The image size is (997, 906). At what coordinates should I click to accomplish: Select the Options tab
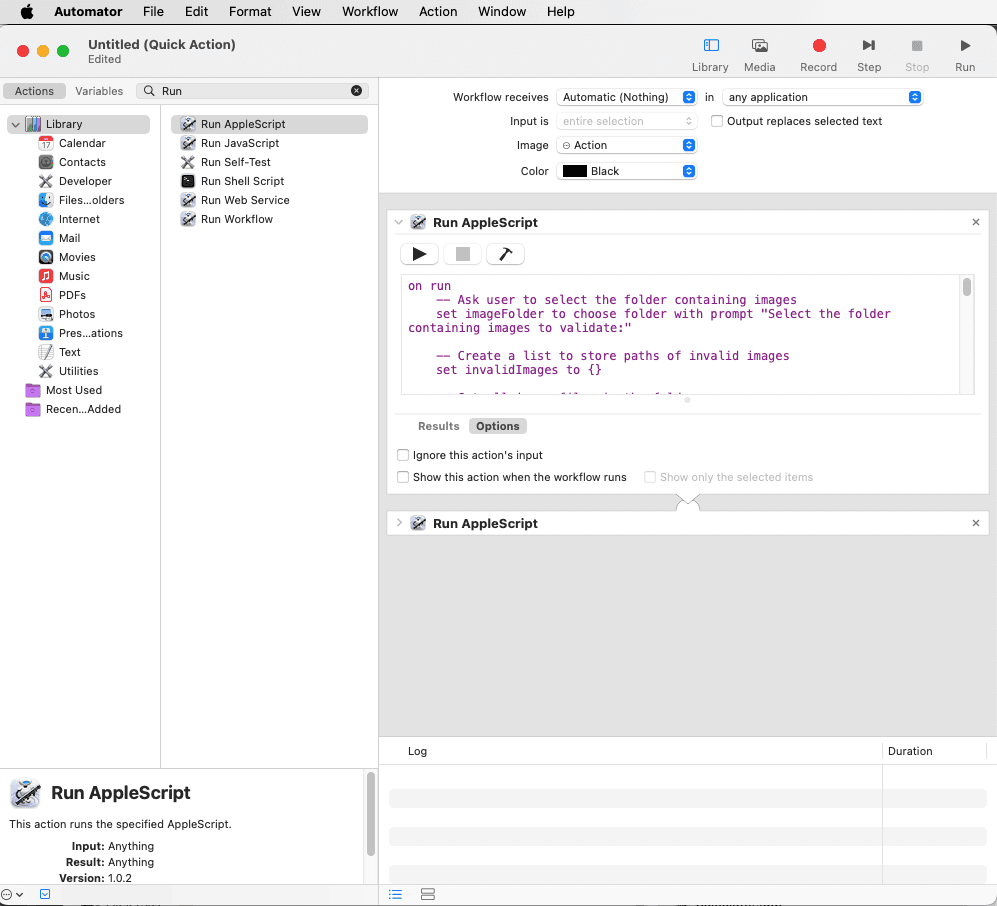(x=497, y=426)
